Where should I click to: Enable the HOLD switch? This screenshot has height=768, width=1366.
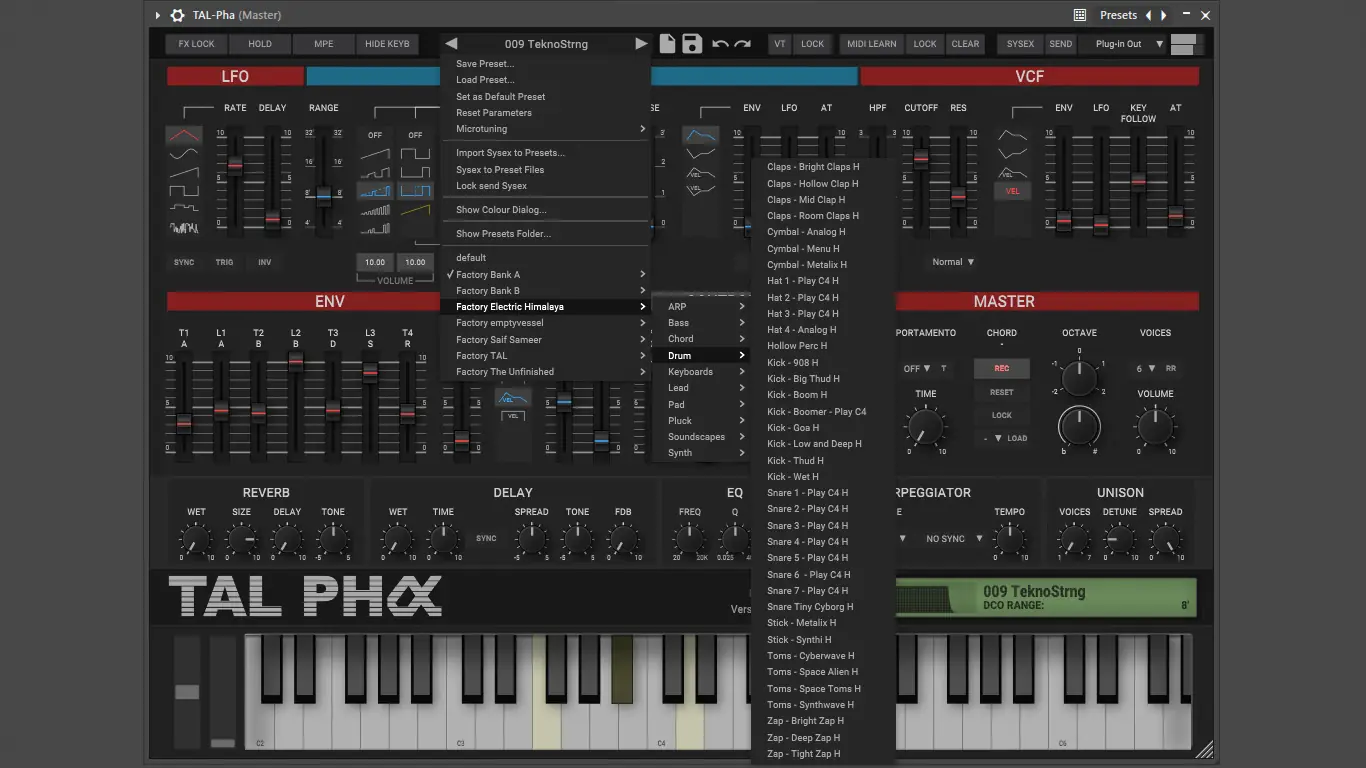click(x=260, y=44)
